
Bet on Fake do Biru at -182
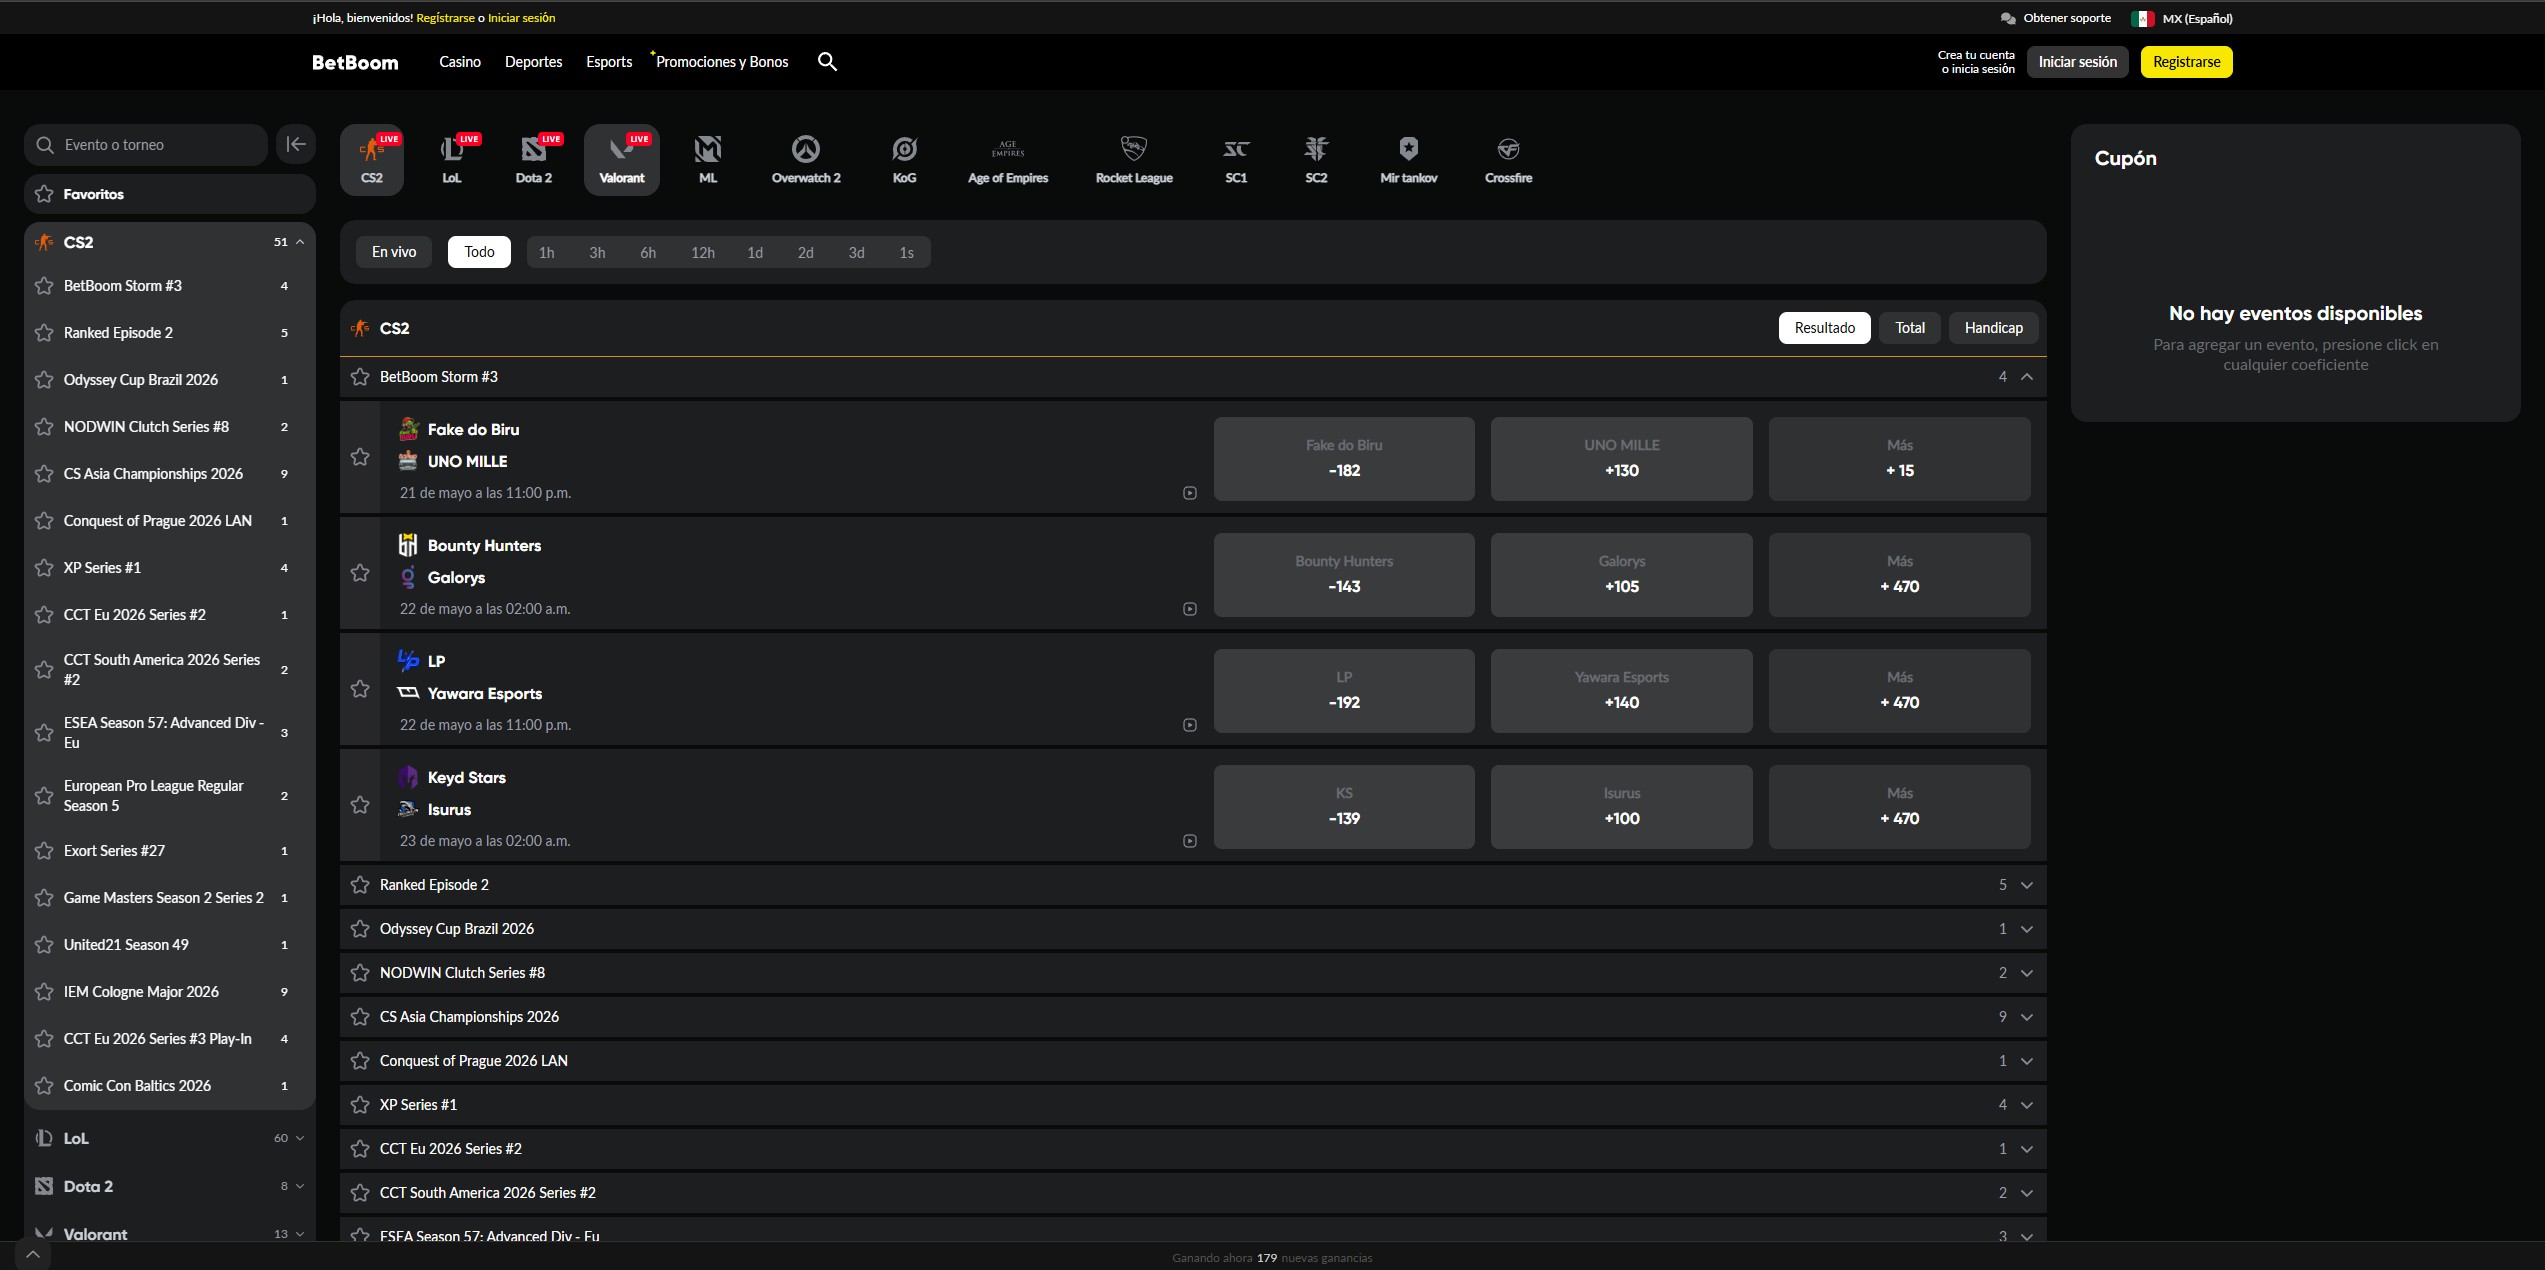(x=1344, y=459)
